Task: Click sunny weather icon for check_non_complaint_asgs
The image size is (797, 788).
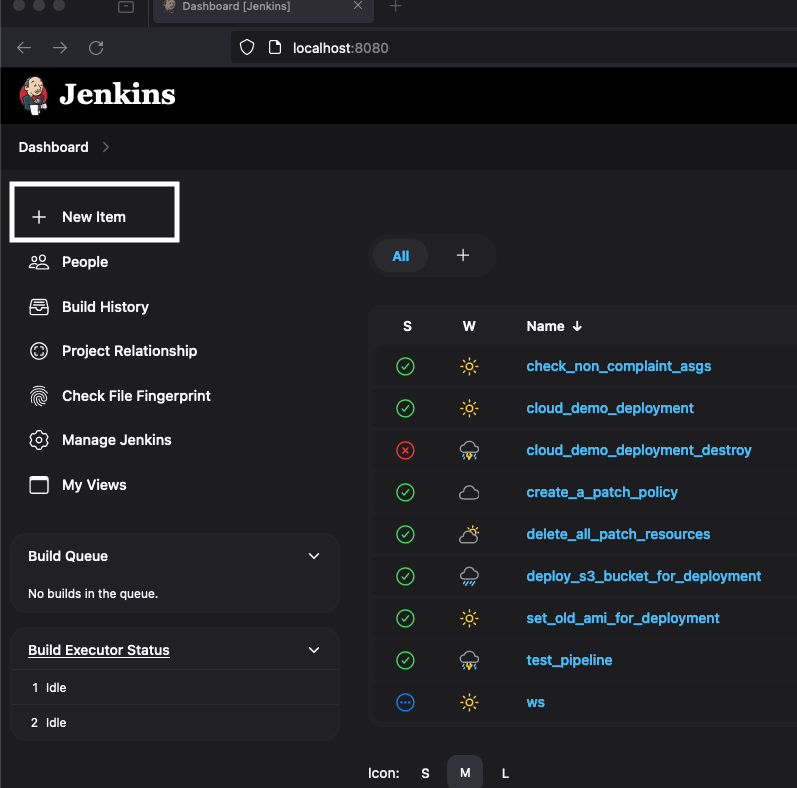Action: click(469, 366)
